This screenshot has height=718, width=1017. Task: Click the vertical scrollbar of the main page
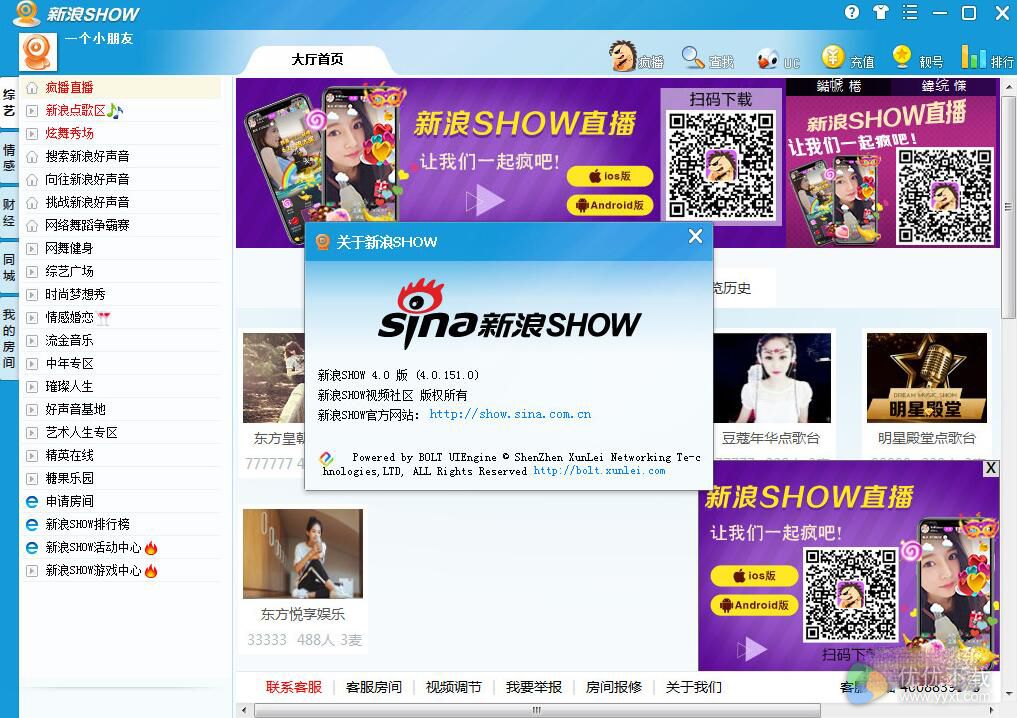[1008, 208]
